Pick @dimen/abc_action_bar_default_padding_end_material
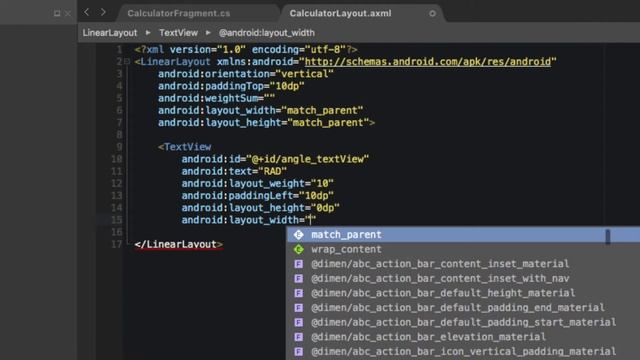This screenshot has width=640, height=360. pyautogui.click(x=463, y=308)
